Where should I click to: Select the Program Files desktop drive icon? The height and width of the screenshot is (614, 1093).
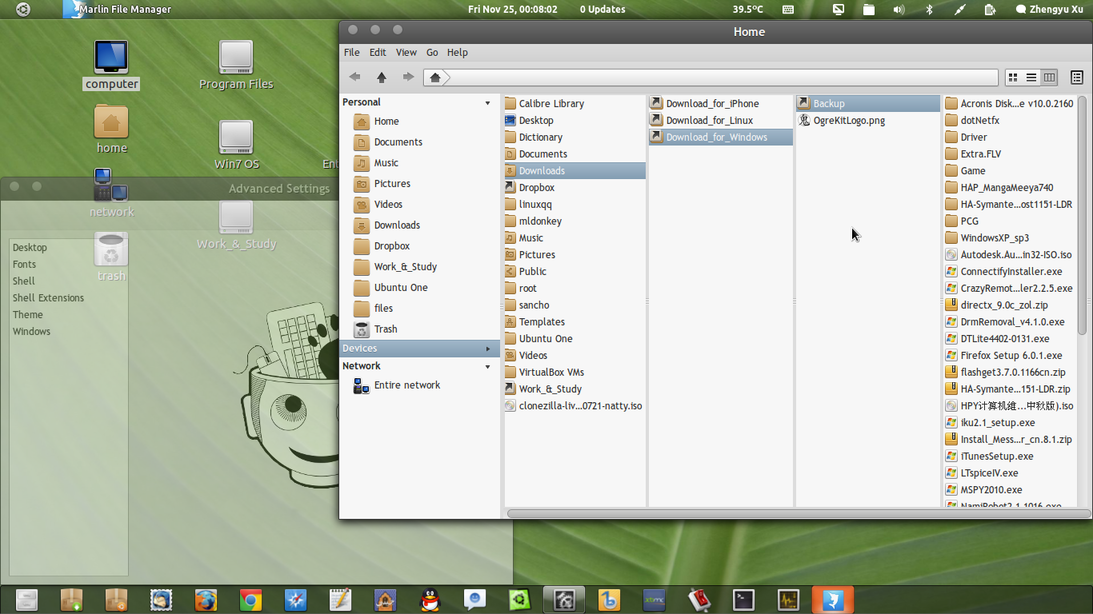coord(236,66)
